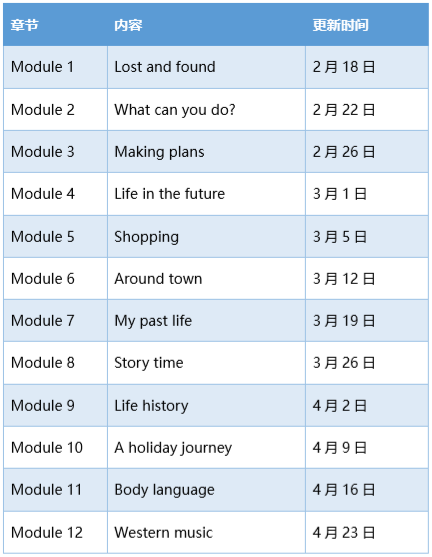Select the Making plans row text
The image size is (432, 557).
click(x=159, y=152)
